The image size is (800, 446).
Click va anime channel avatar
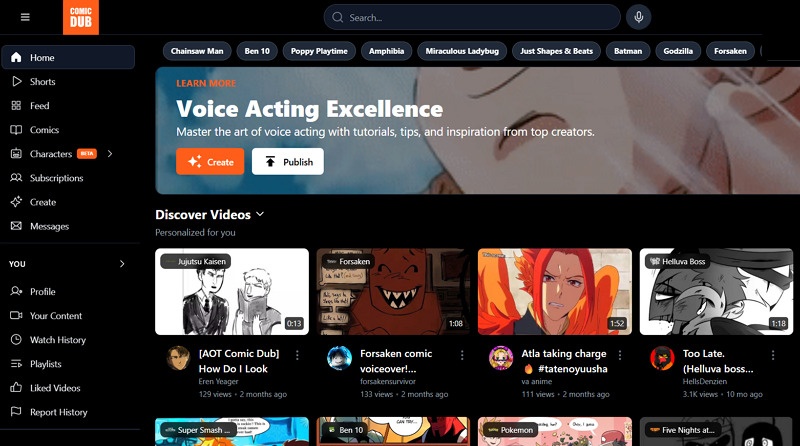pyautogui.click(x=501, y=358)
